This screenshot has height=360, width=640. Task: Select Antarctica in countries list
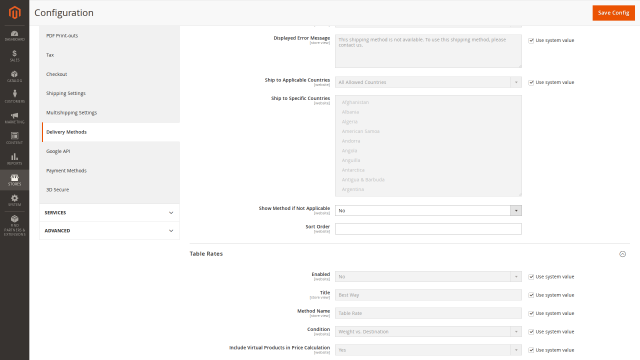pyautogui.click(x=427, y=170)
